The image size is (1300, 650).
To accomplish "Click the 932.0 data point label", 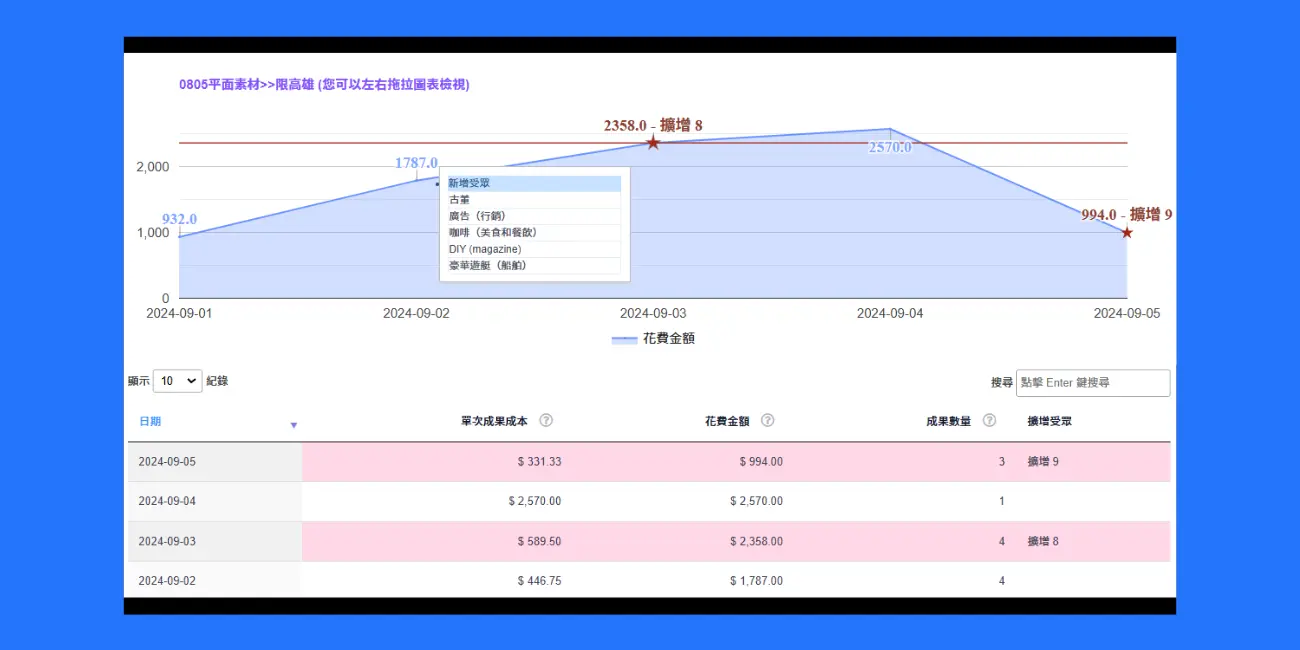I will (x=179, y=219).
